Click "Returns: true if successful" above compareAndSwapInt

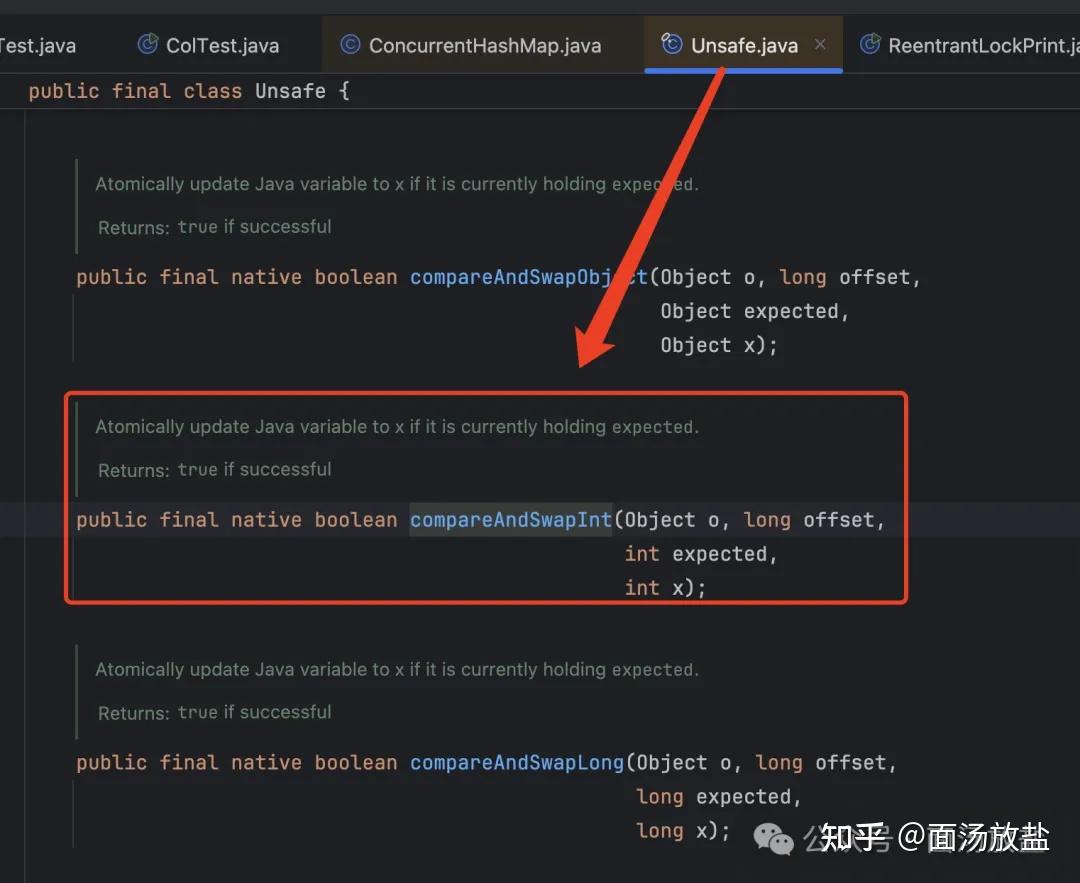(214, 470)
